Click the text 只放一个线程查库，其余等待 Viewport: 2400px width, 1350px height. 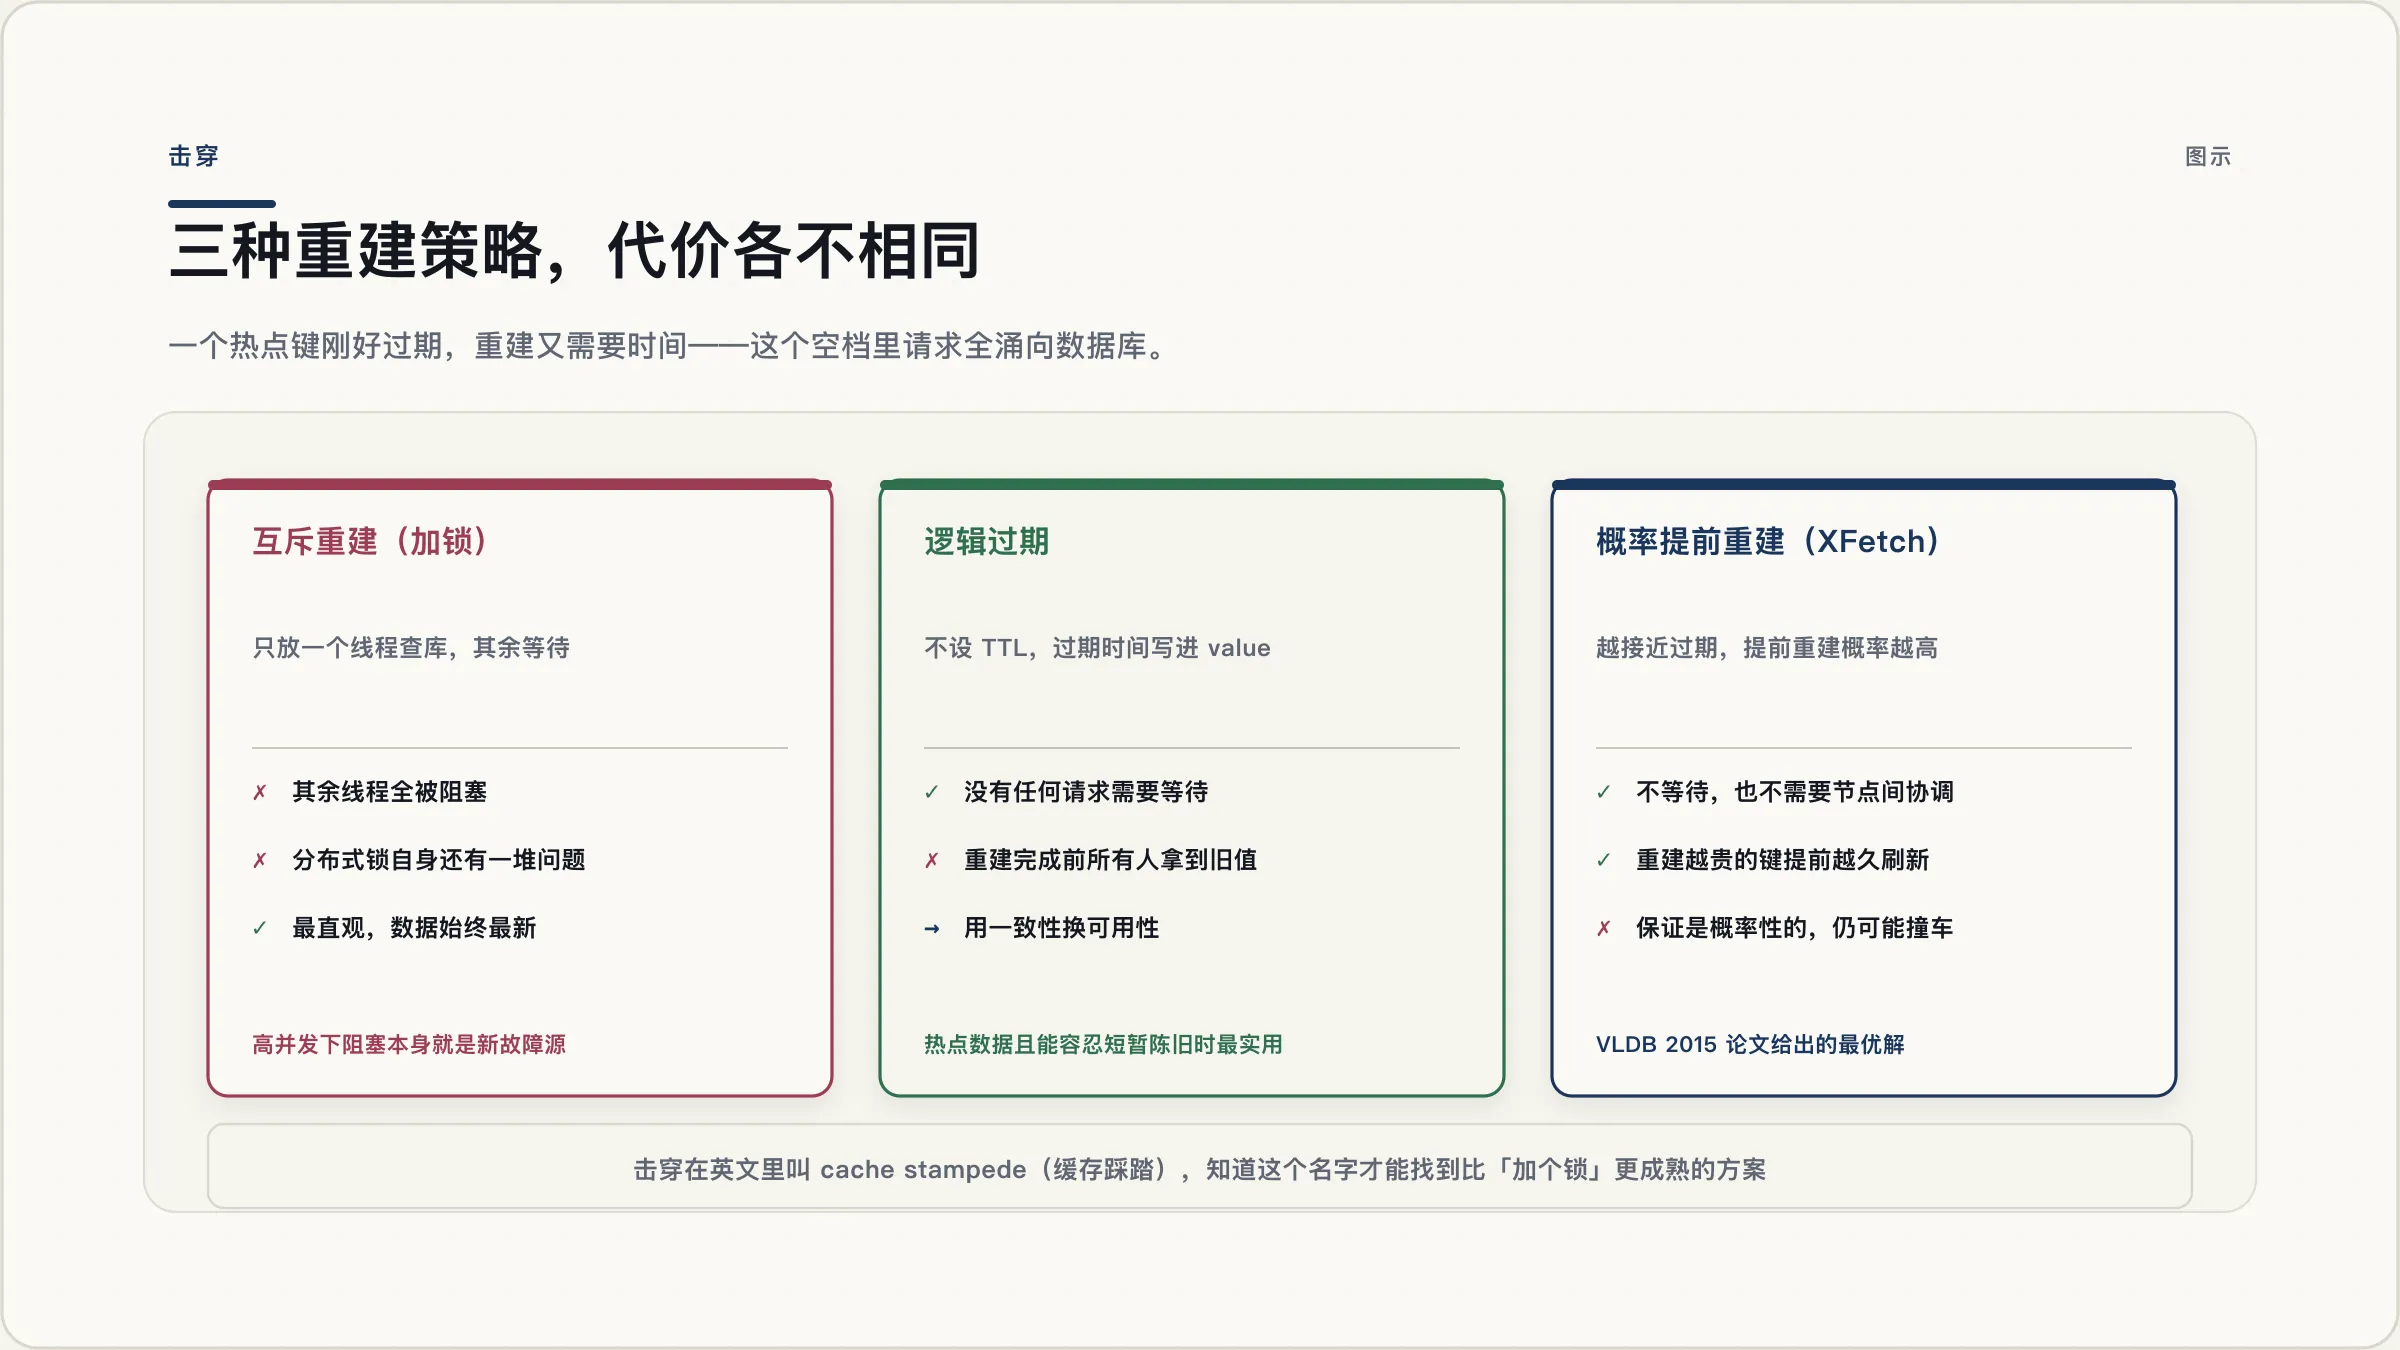click(x=411, y=648)
